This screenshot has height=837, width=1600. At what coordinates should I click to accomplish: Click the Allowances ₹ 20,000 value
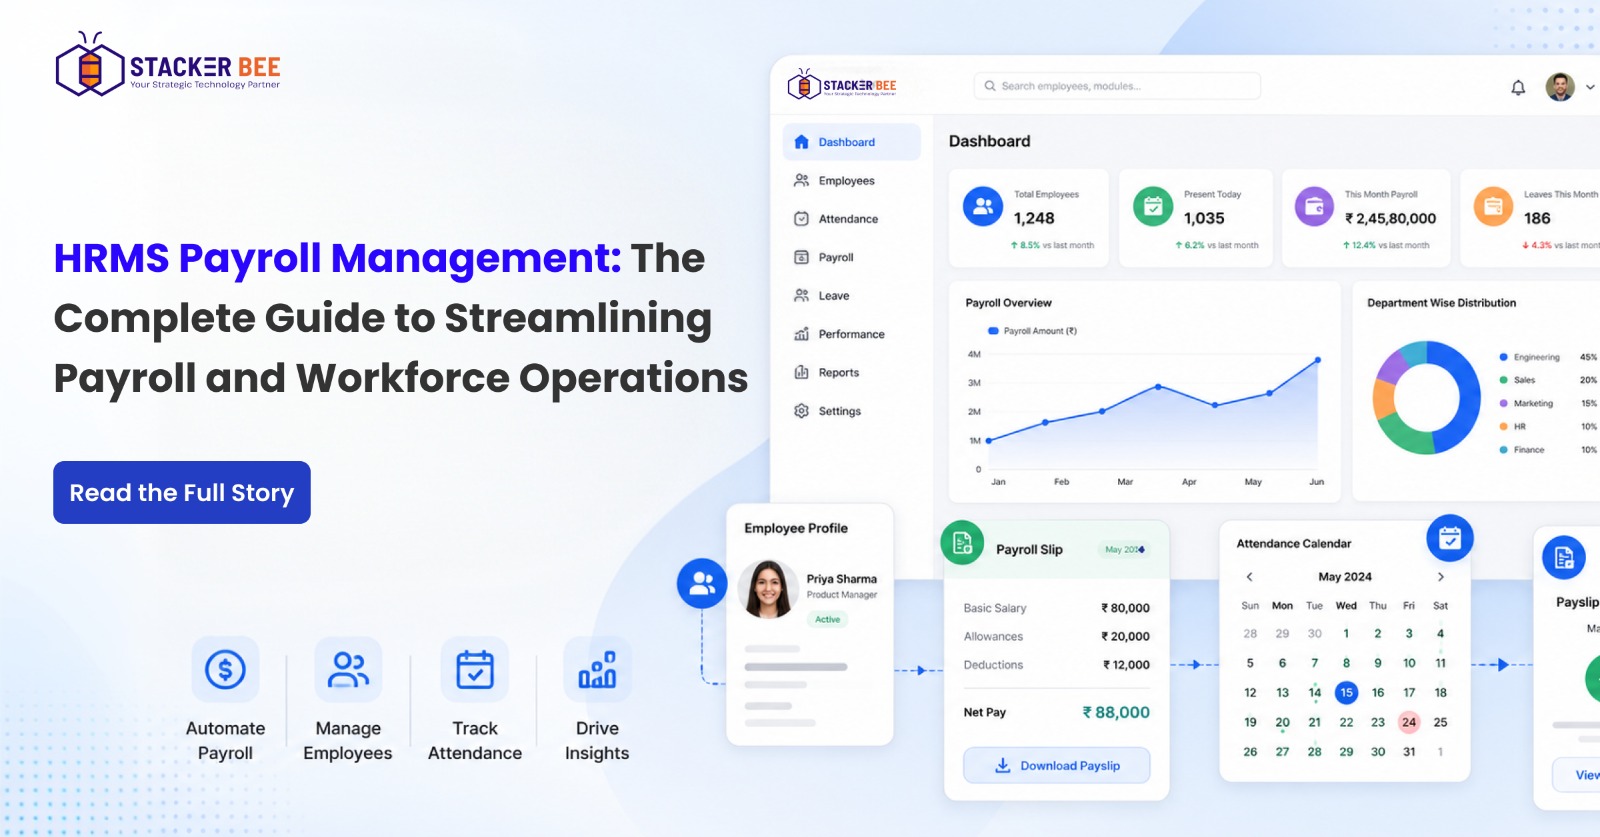pos(1126,636)
